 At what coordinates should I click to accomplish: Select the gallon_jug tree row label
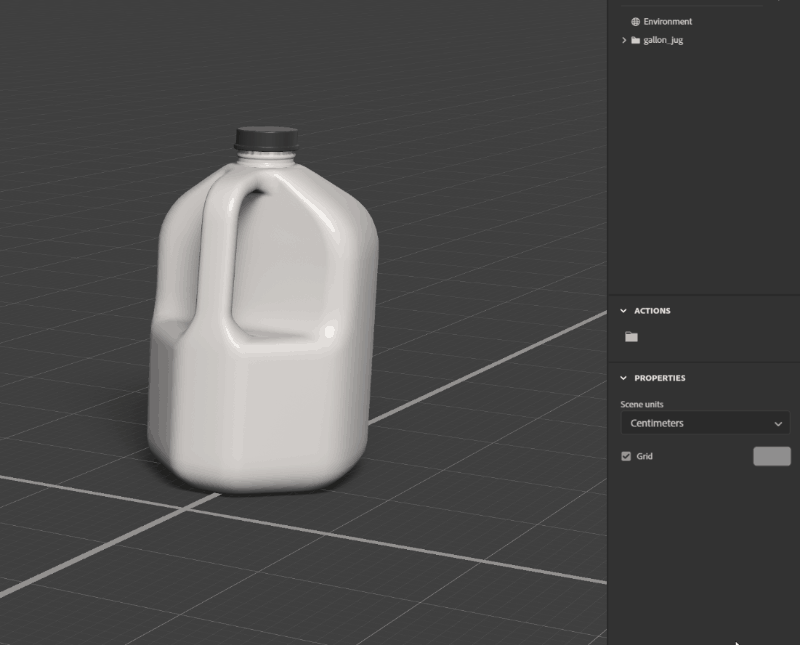pyautogui.click(x=663, y=40)
